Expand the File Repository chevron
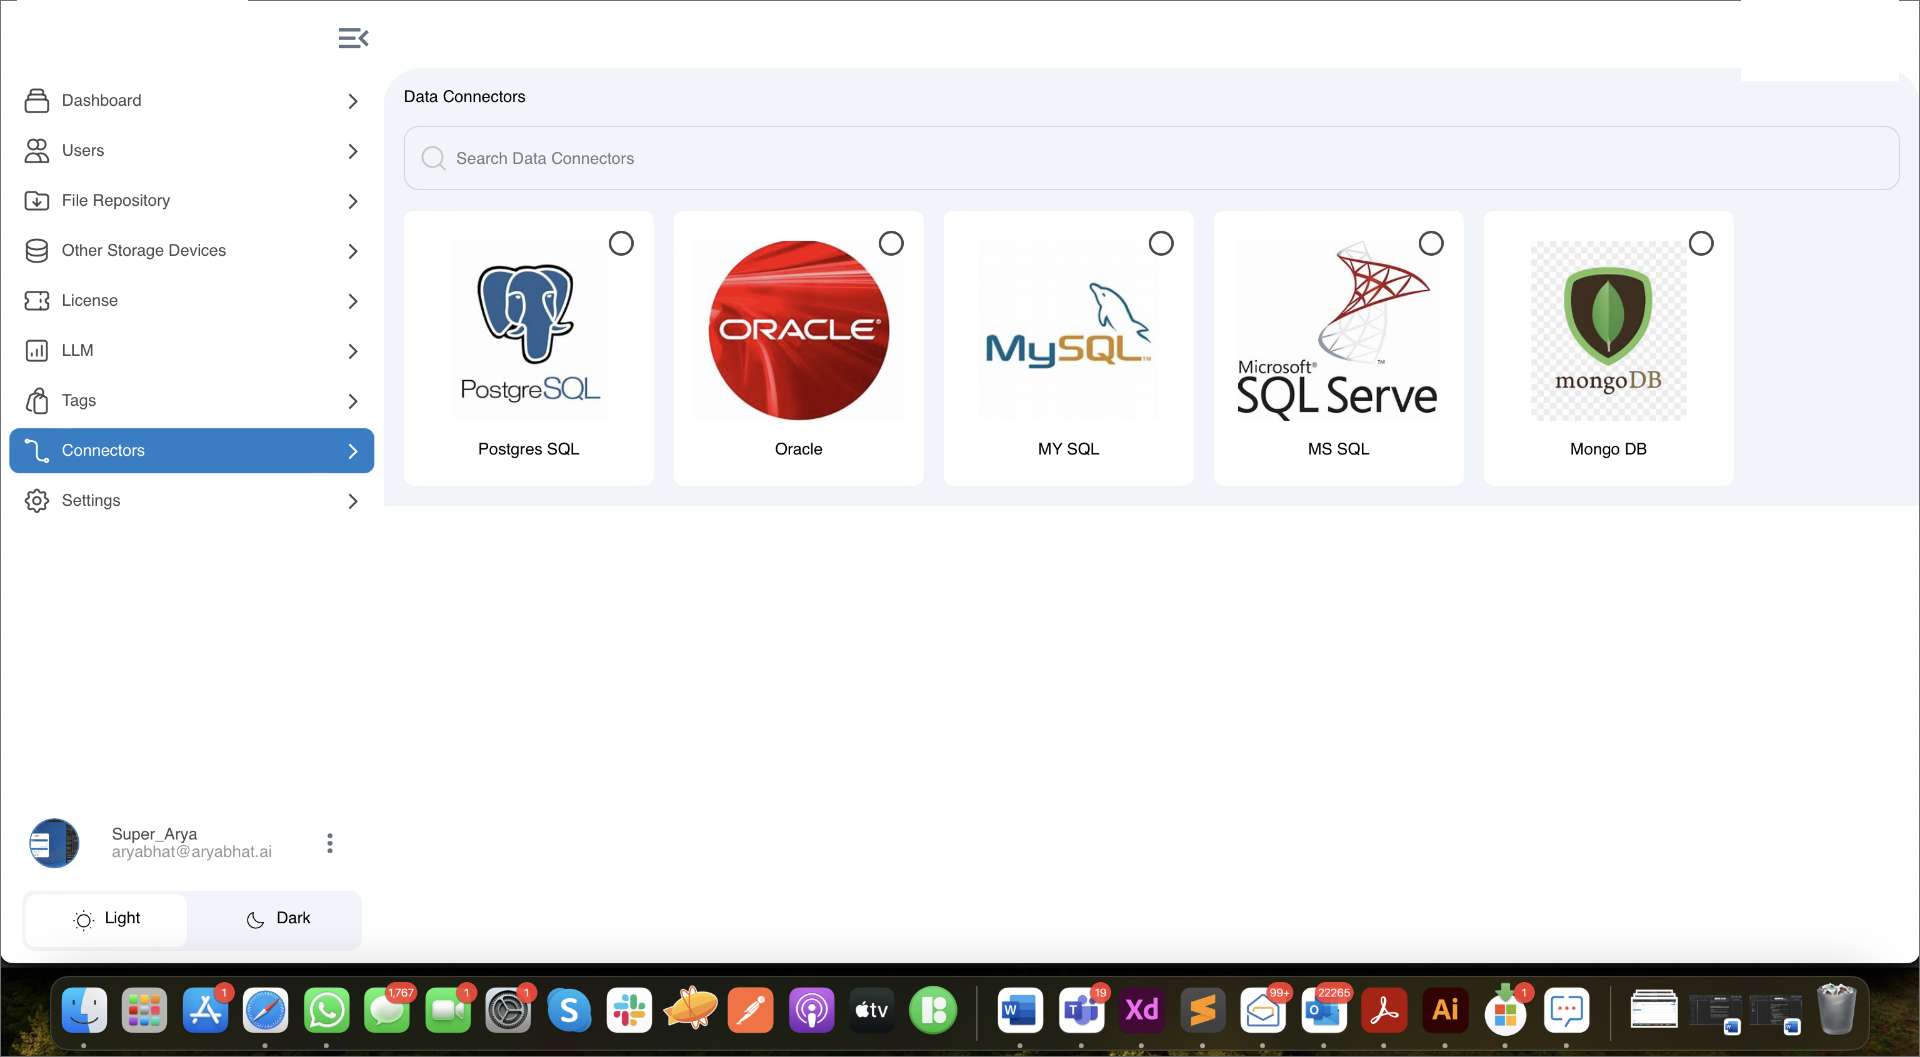1920x1057 pixels. 352,201
